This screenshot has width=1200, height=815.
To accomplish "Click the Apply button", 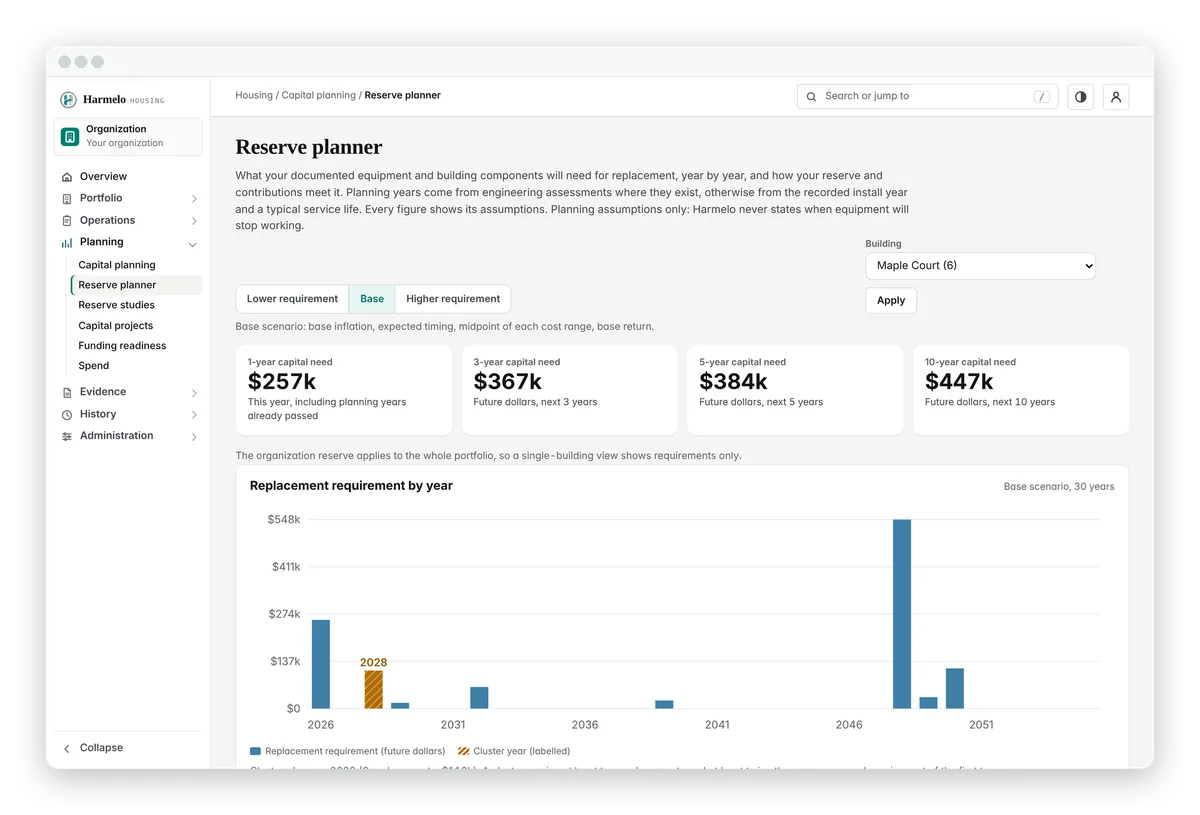I will 891,300.
